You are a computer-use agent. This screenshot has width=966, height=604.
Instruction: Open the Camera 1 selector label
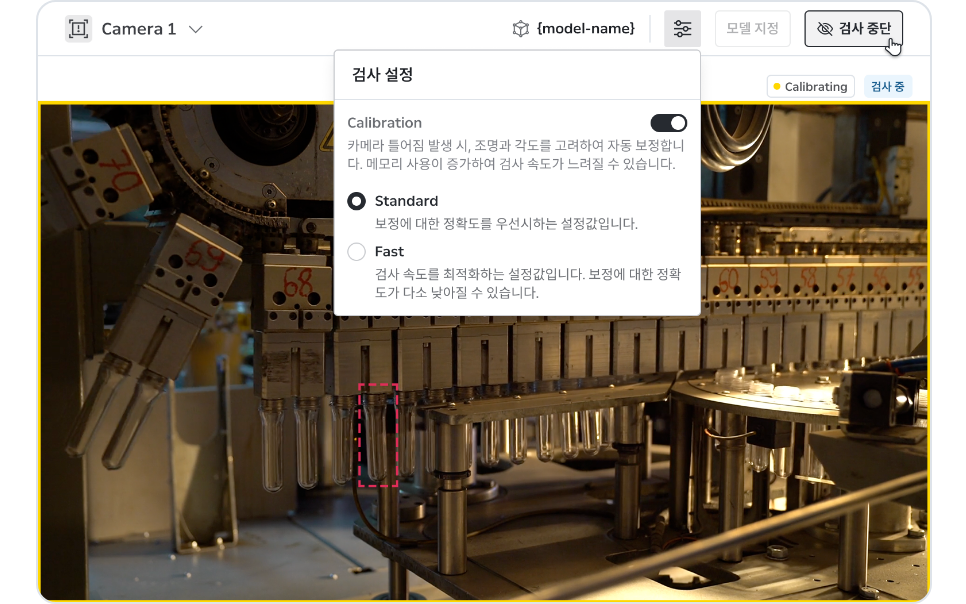point(139,29)
